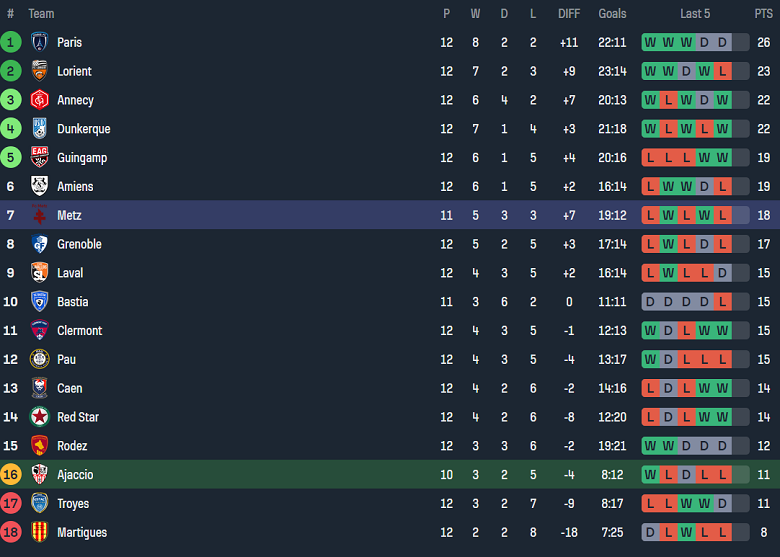780x557 pixels.
Task: Click the Bastia club logo
Action: [x=40, y=302]
